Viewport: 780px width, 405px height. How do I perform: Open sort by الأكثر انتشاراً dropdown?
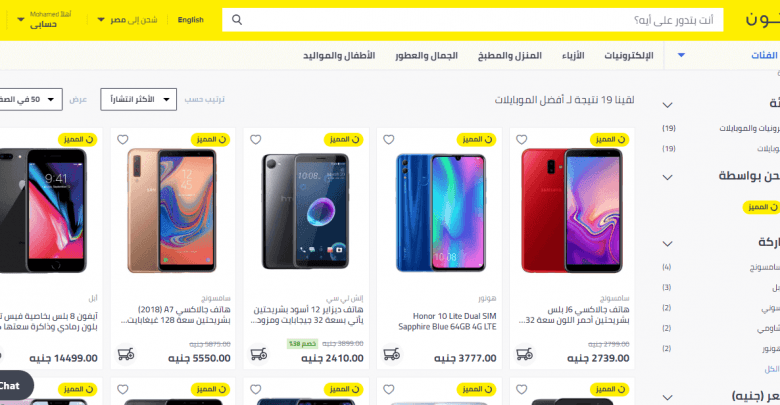tap(138, 100)
